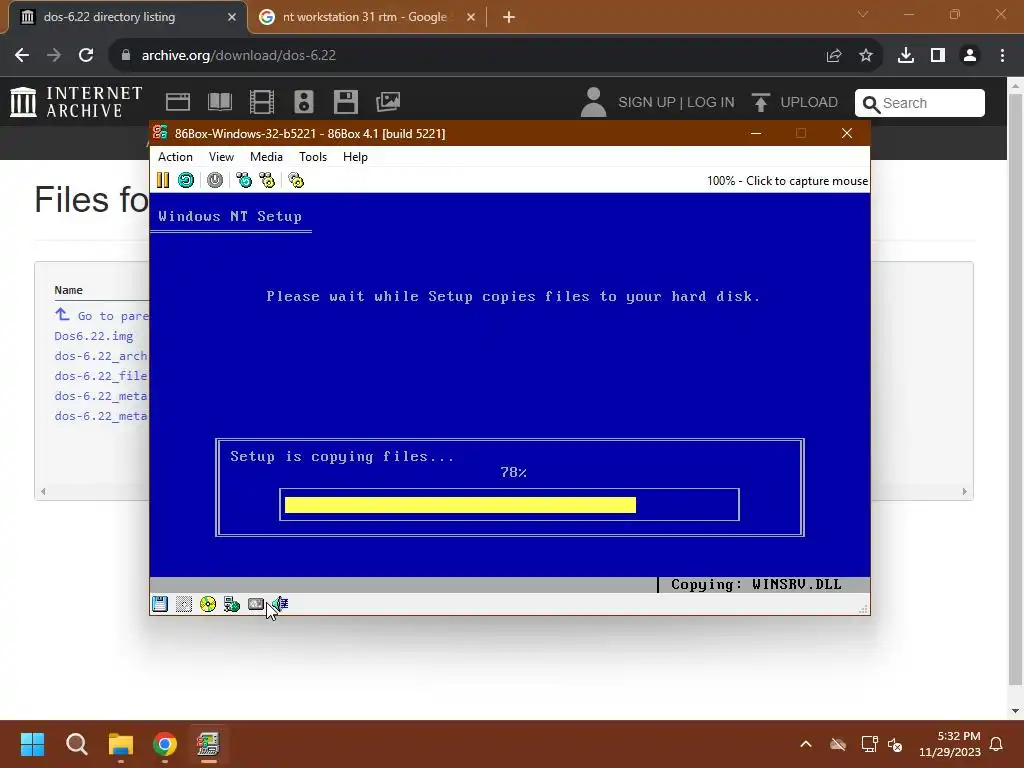Screen dimensions: 1024x768
Task: Click the hard disk status icon
Action: tap(256, 604)
